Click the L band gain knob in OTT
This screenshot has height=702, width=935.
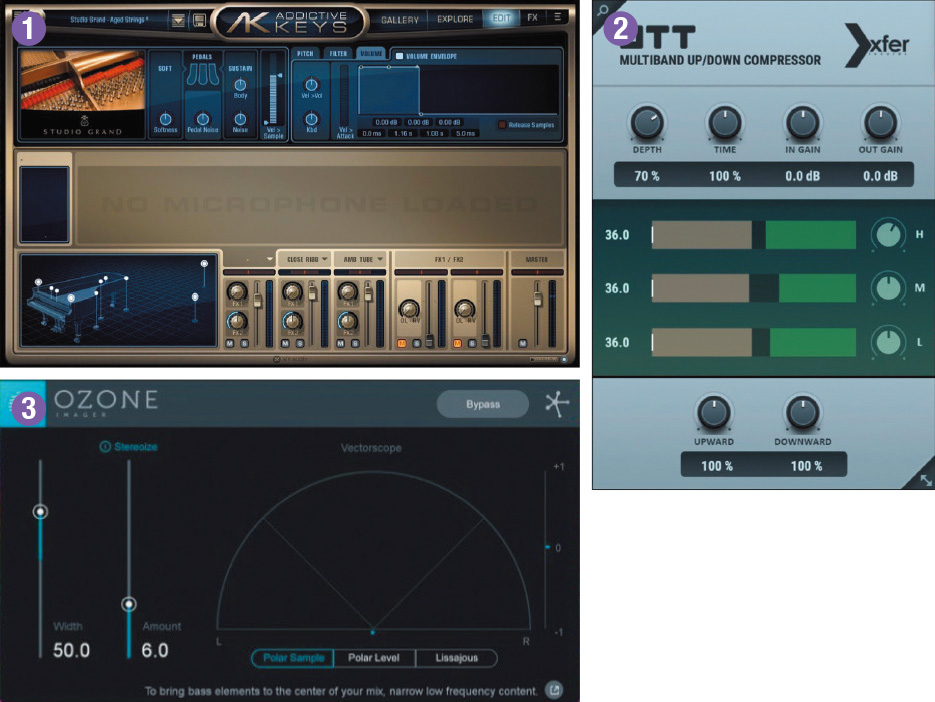888,342
